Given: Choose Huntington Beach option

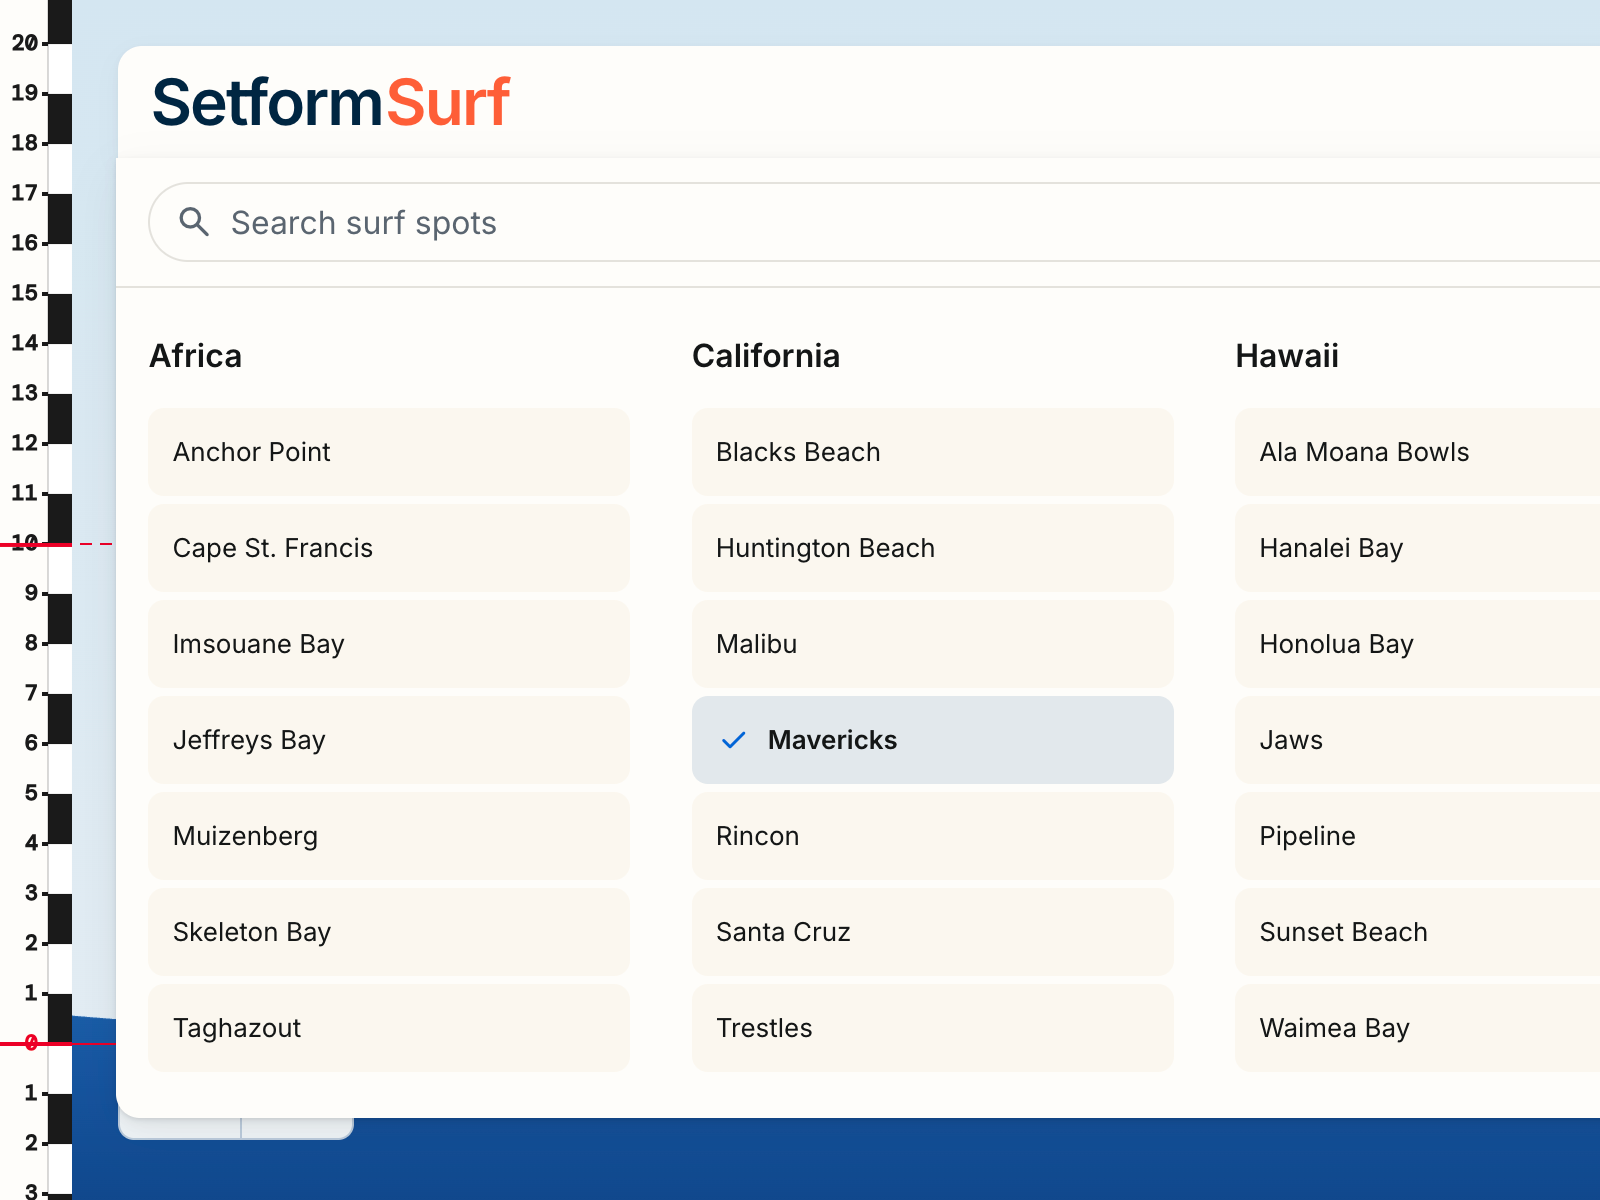Looking at the screenshot, I should tap(933, 548).
